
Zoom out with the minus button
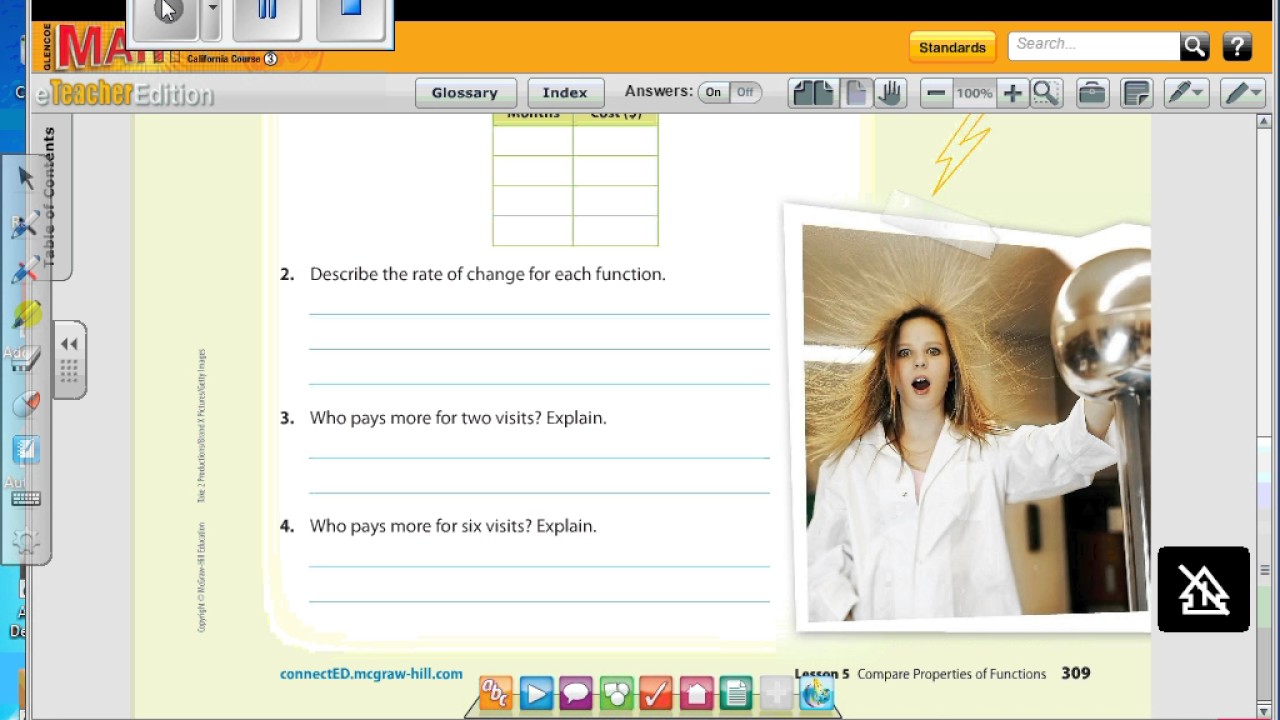point(936,93)
